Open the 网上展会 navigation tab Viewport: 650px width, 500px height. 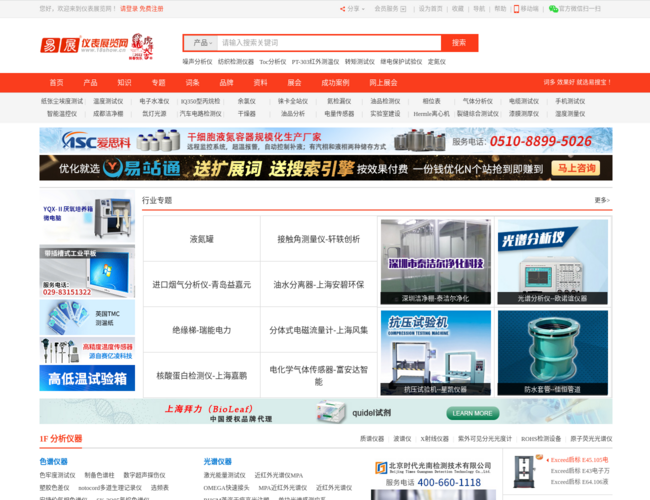click(383, 83)
